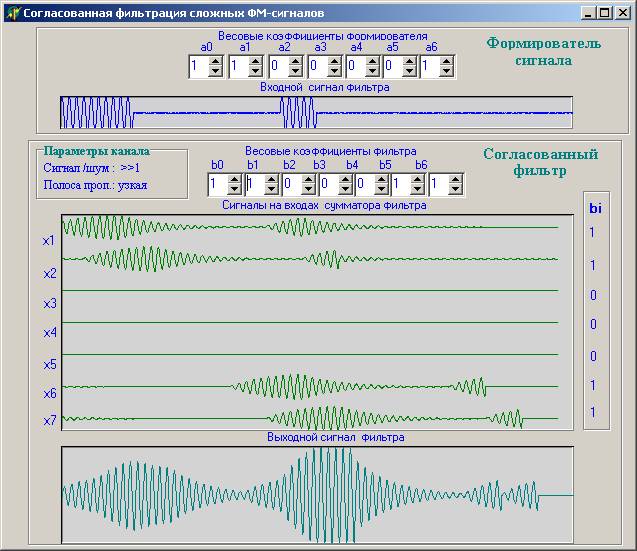
Task: Click the b4 value input field
Action: click(365, 184)
